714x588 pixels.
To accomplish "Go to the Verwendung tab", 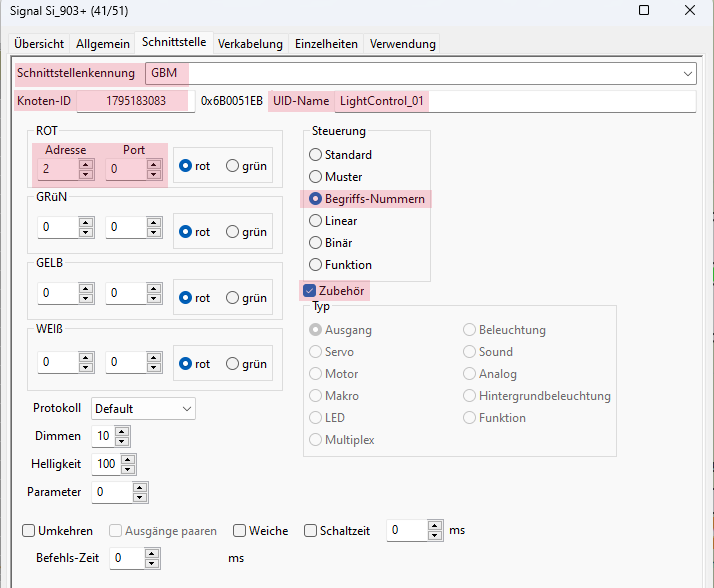I will click(x=402, y=44).
